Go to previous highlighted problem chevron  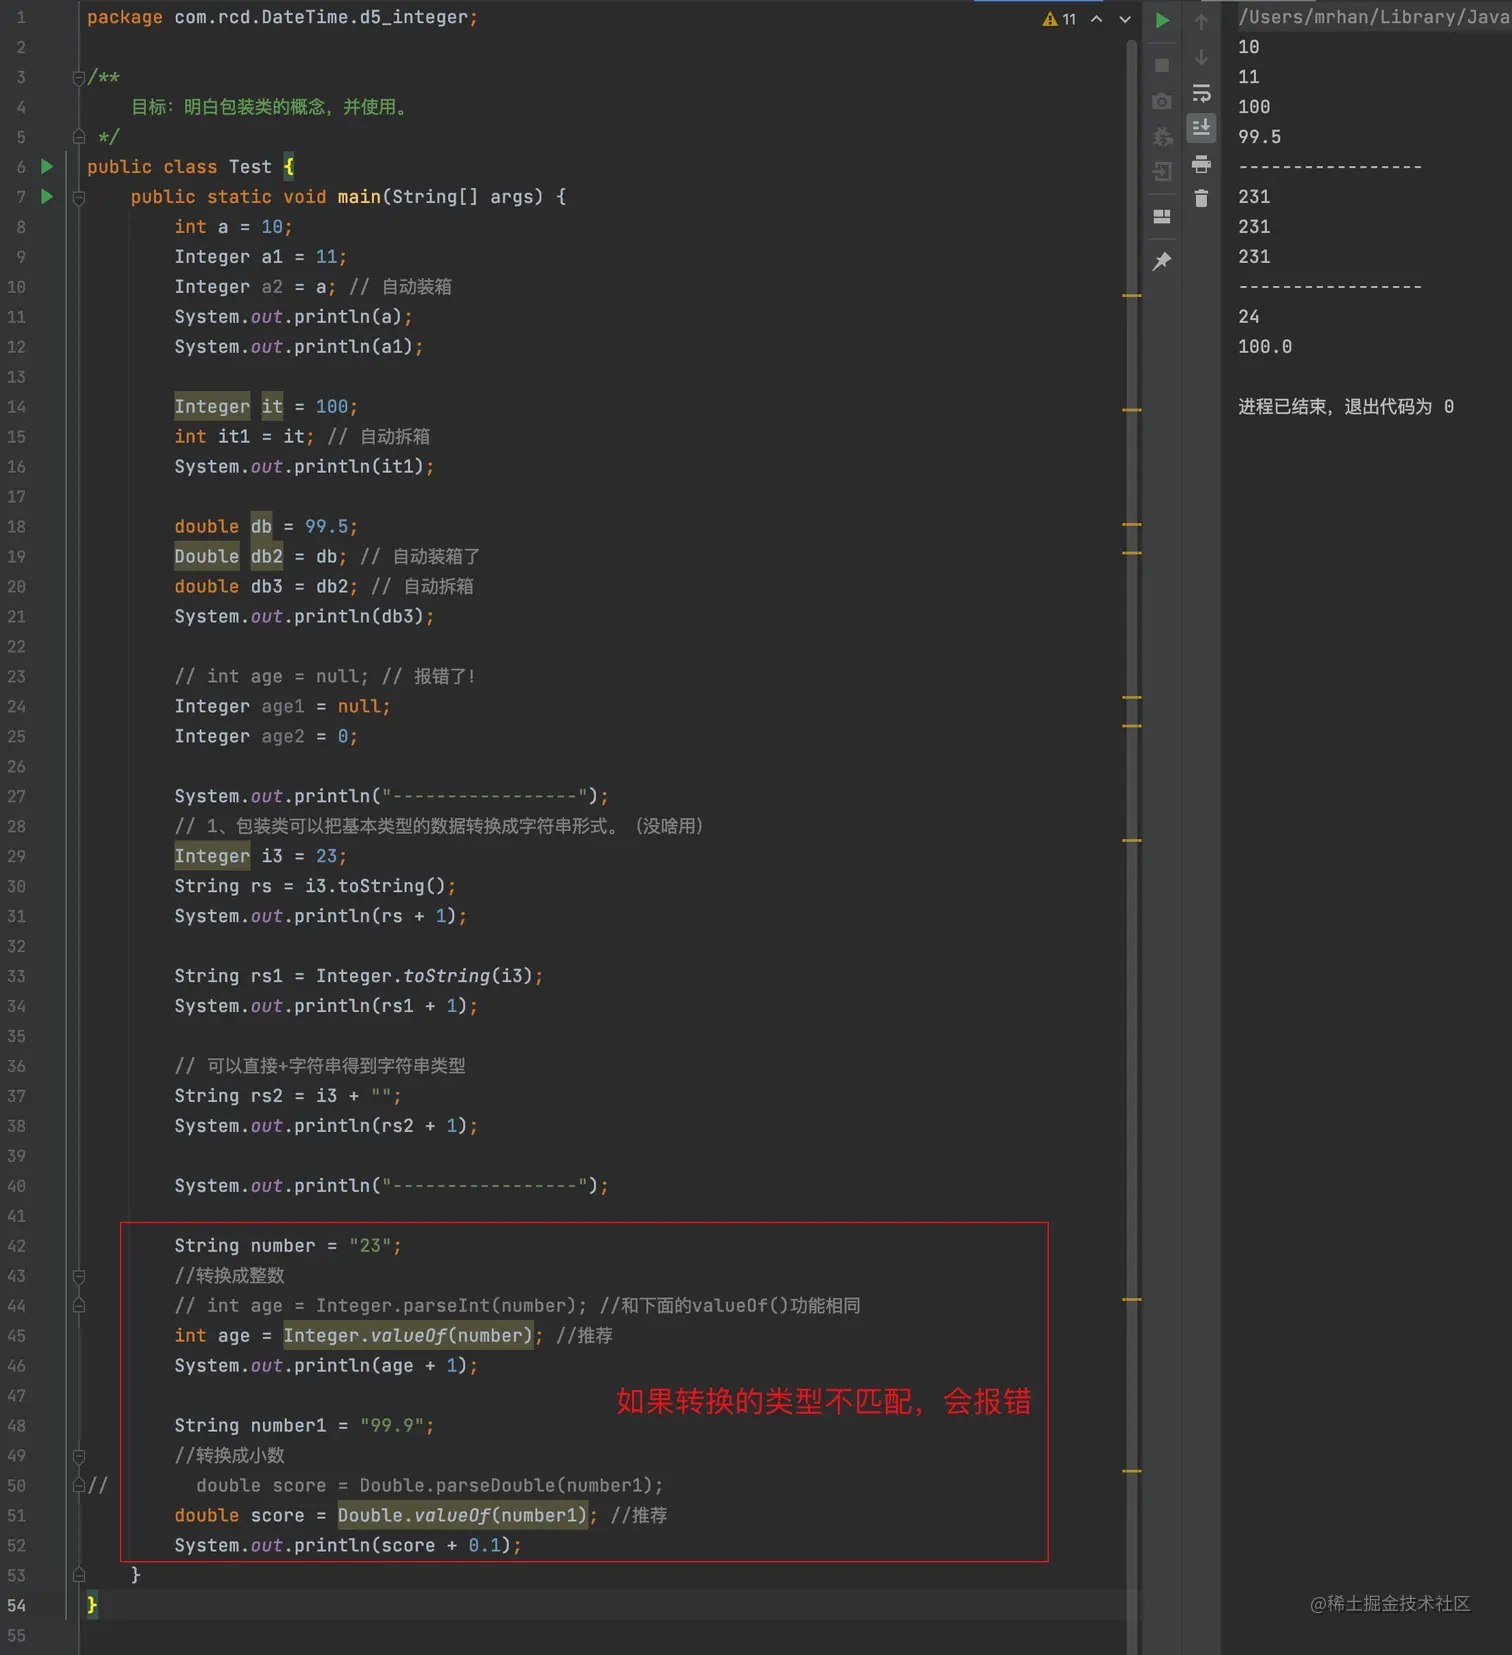click(x=1097, y=19)
